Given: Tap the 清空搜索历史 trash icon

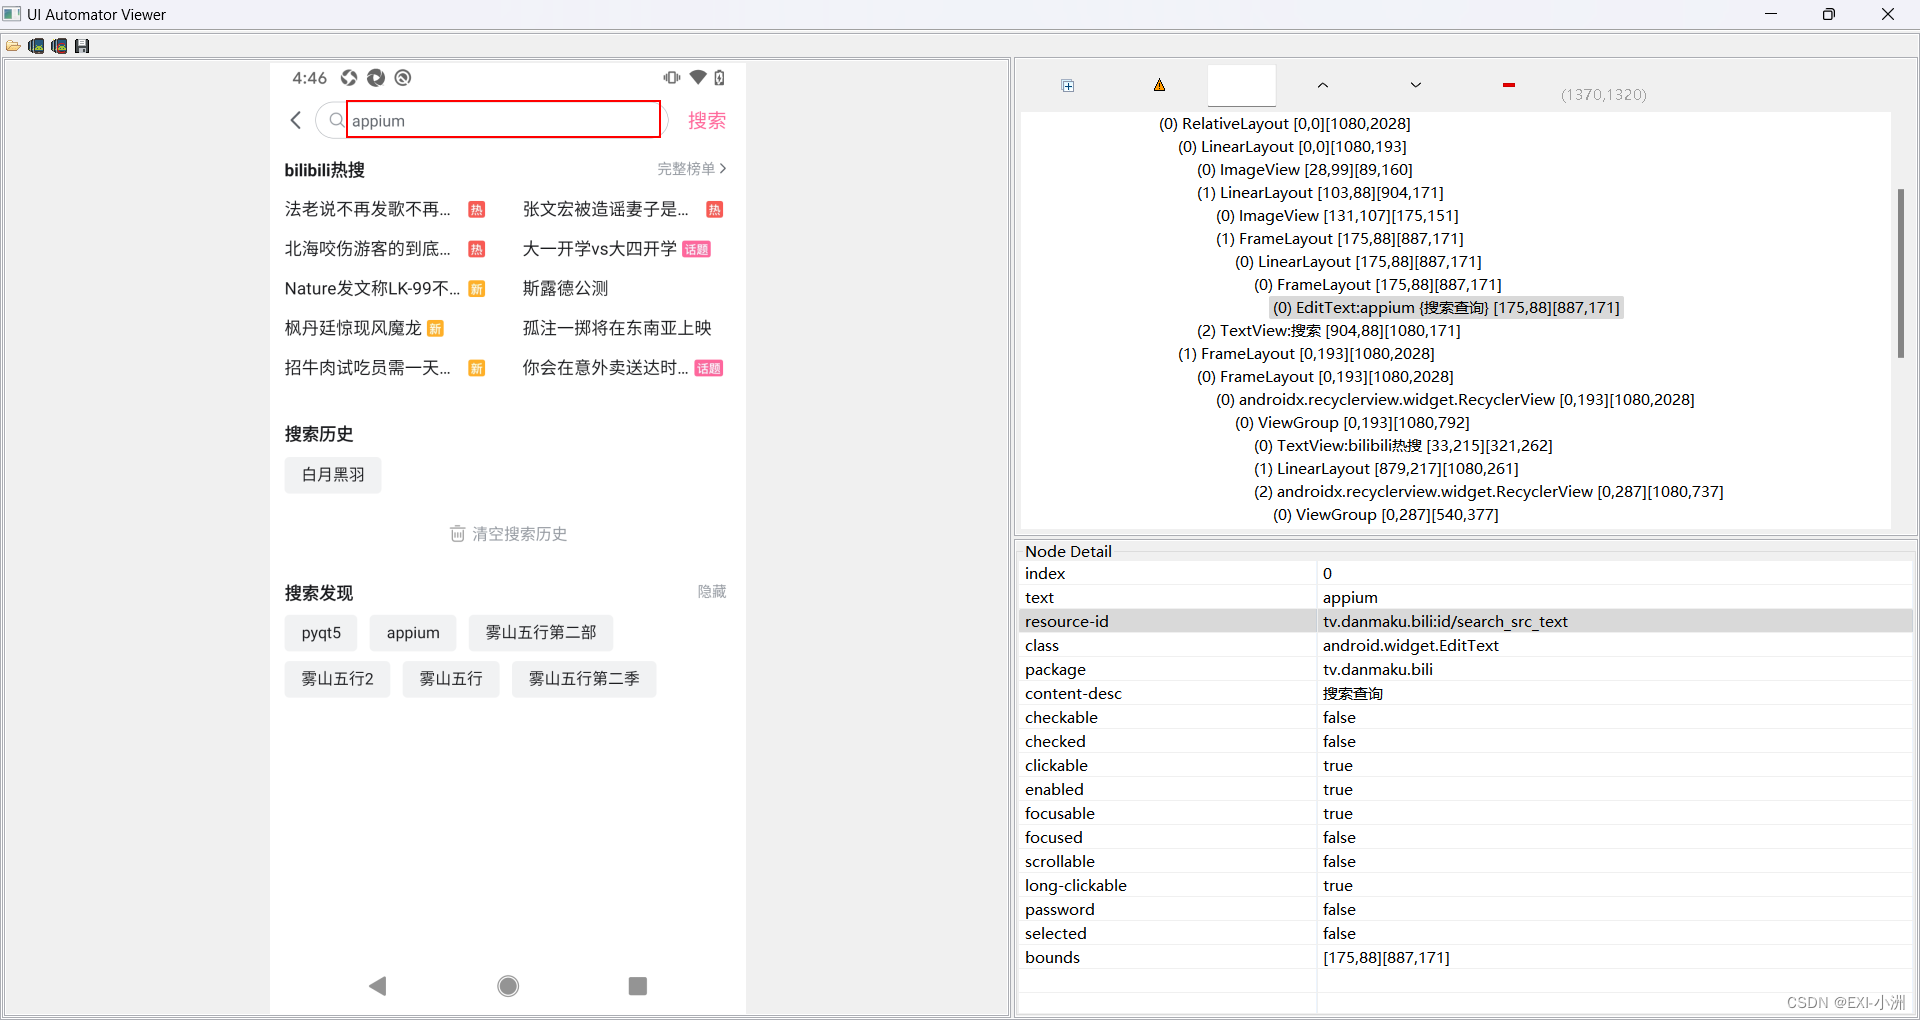Looking at the screenshot, I should [457, 534].
